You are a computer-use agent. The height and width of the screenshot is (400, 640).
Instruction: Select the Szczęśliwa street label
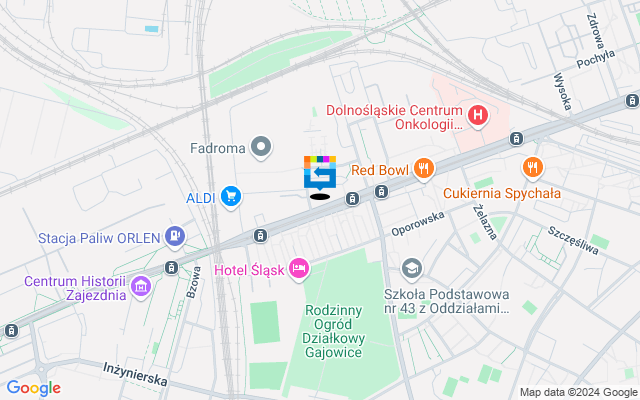pos(573,240)
